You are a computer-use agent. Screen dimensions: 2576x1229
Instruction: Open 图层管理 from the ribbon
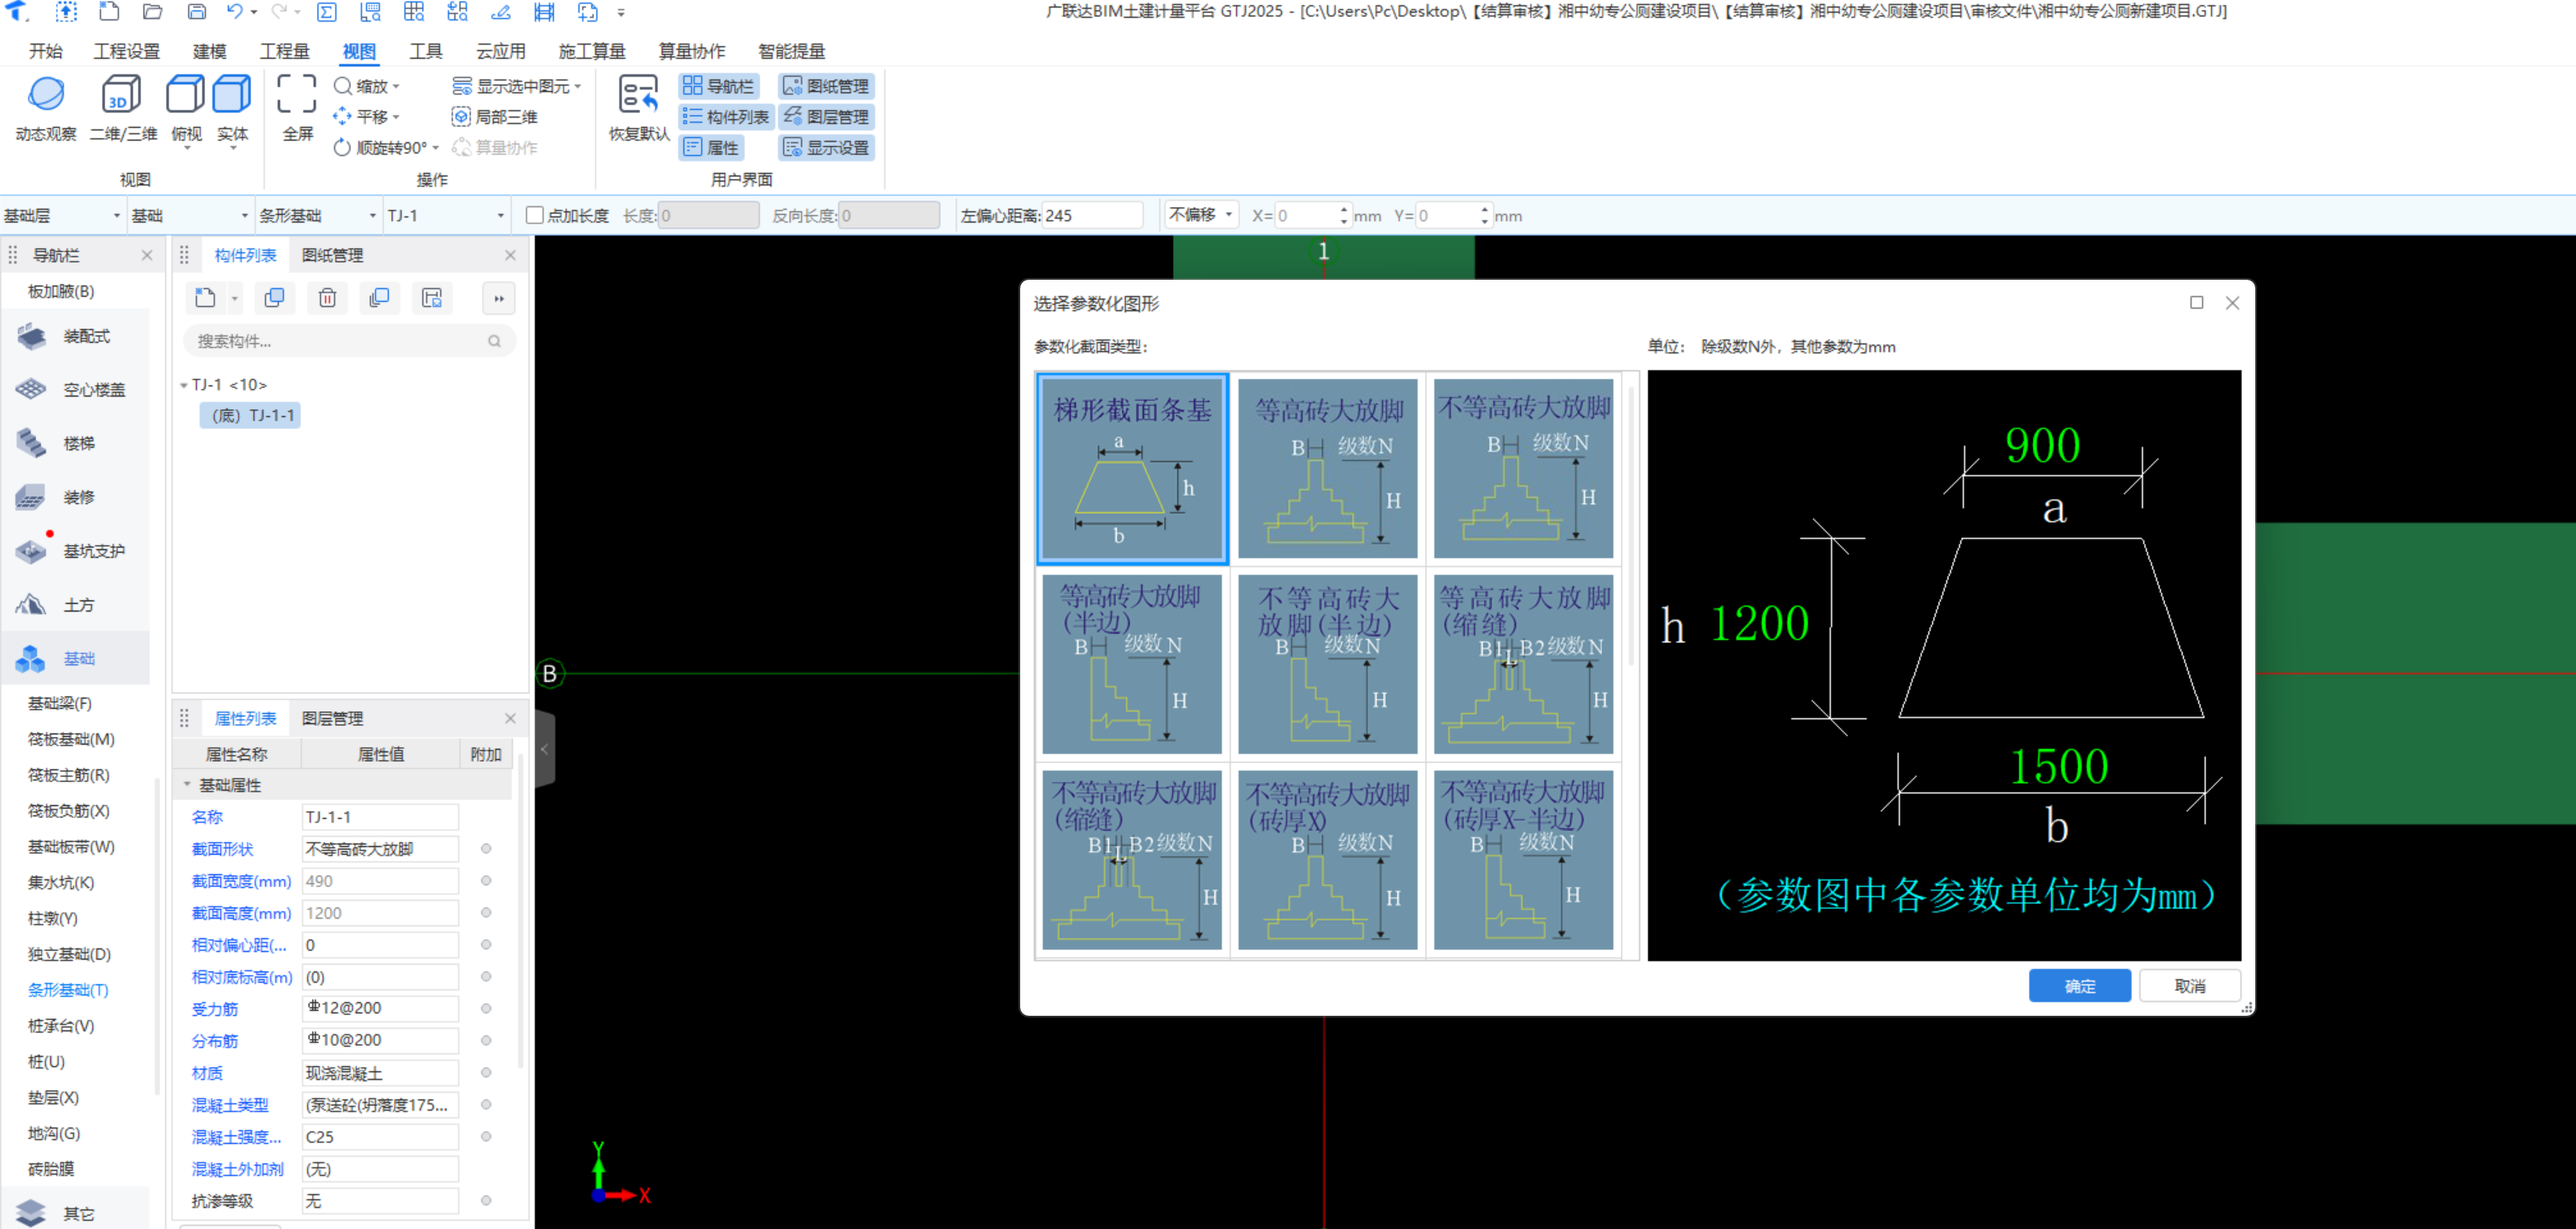(x=826, y=117)
